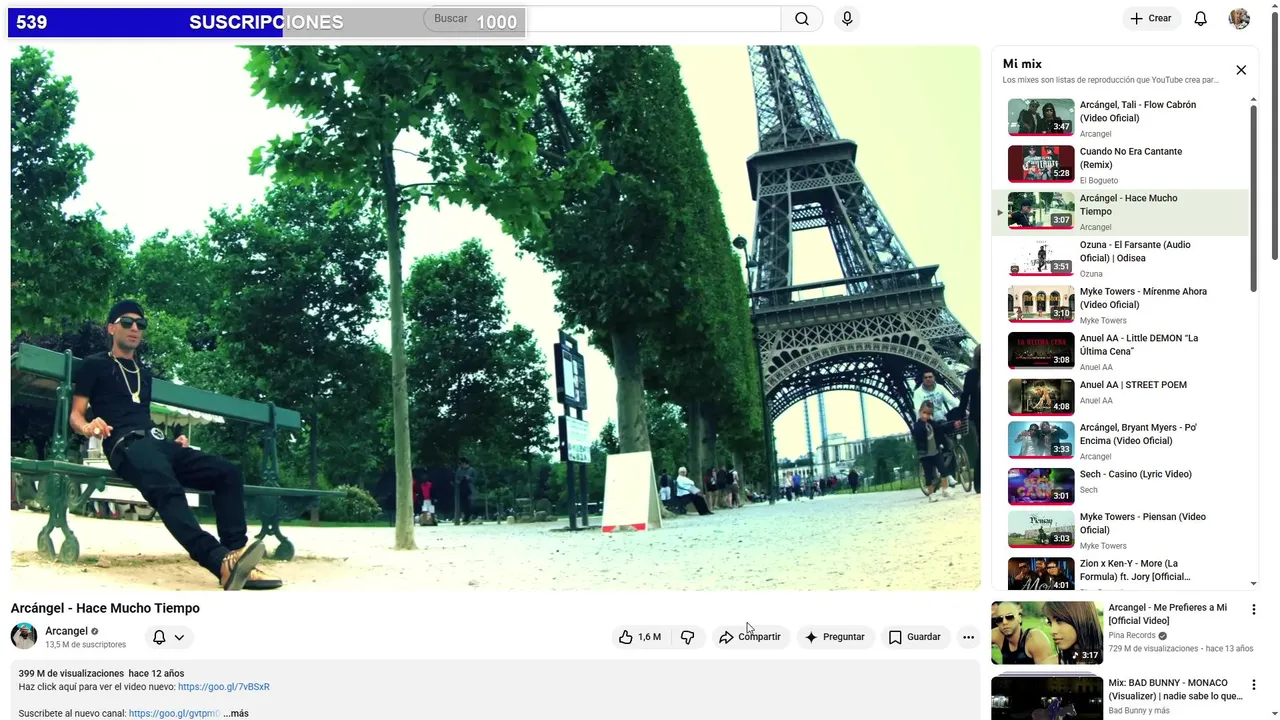Open the account avatar menu
Viewport: 1280px width, 720px height.
coord(1239,19)
